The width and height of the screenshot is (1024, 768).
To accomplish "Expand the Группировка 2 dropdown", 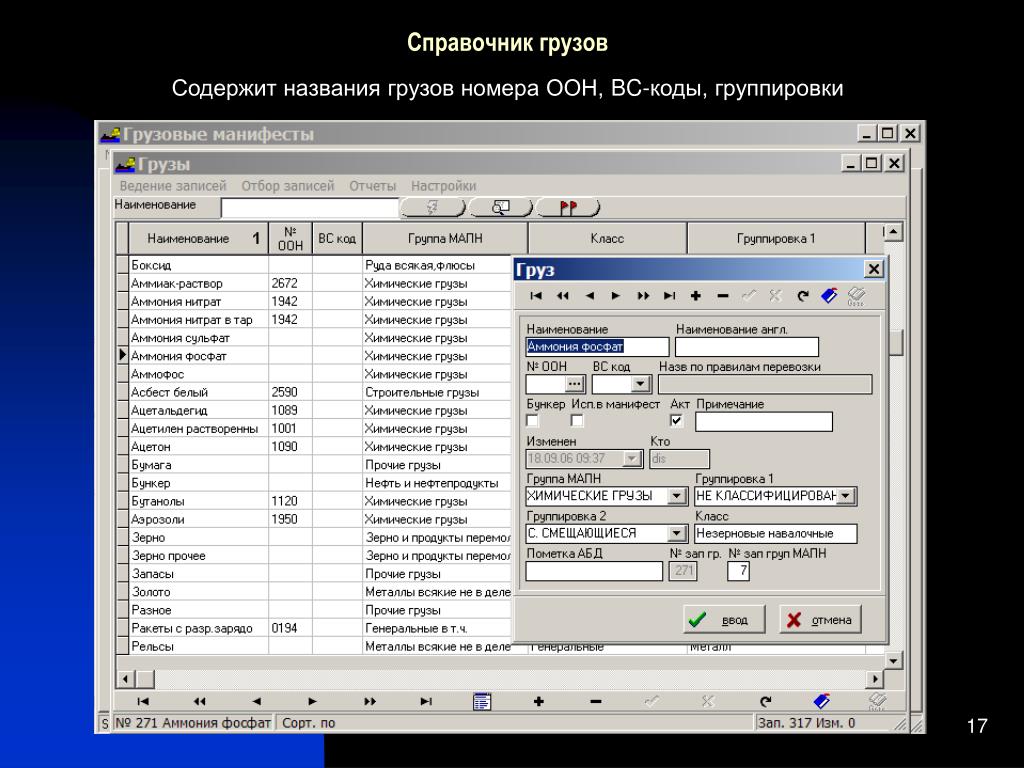I will (x=677, y=534).
